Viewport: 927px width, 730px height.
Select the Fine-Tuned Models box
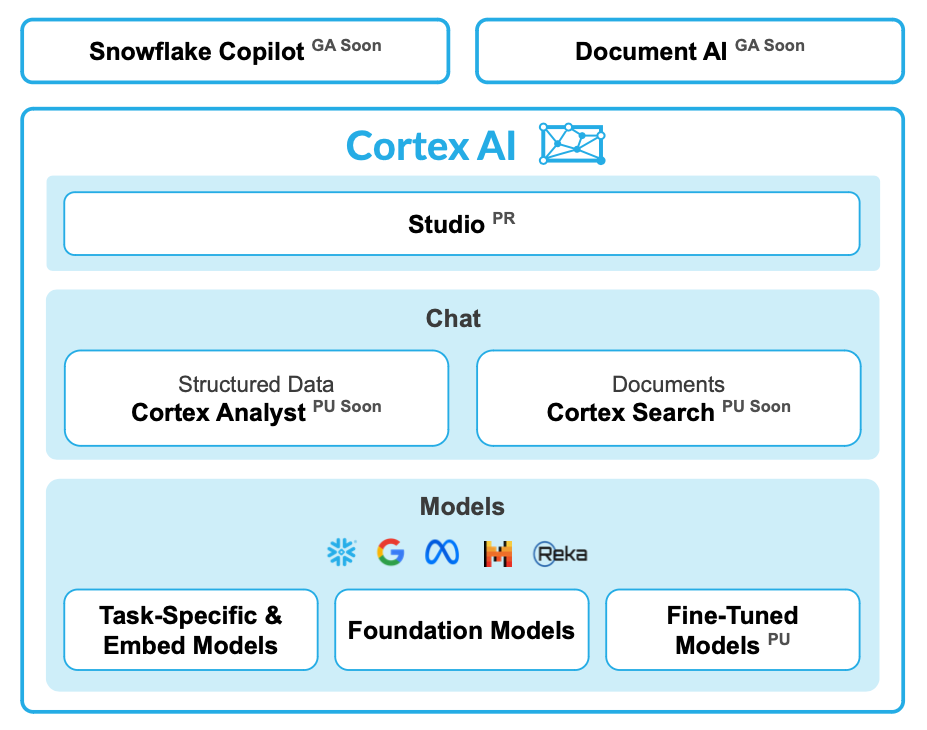(732, 630)
